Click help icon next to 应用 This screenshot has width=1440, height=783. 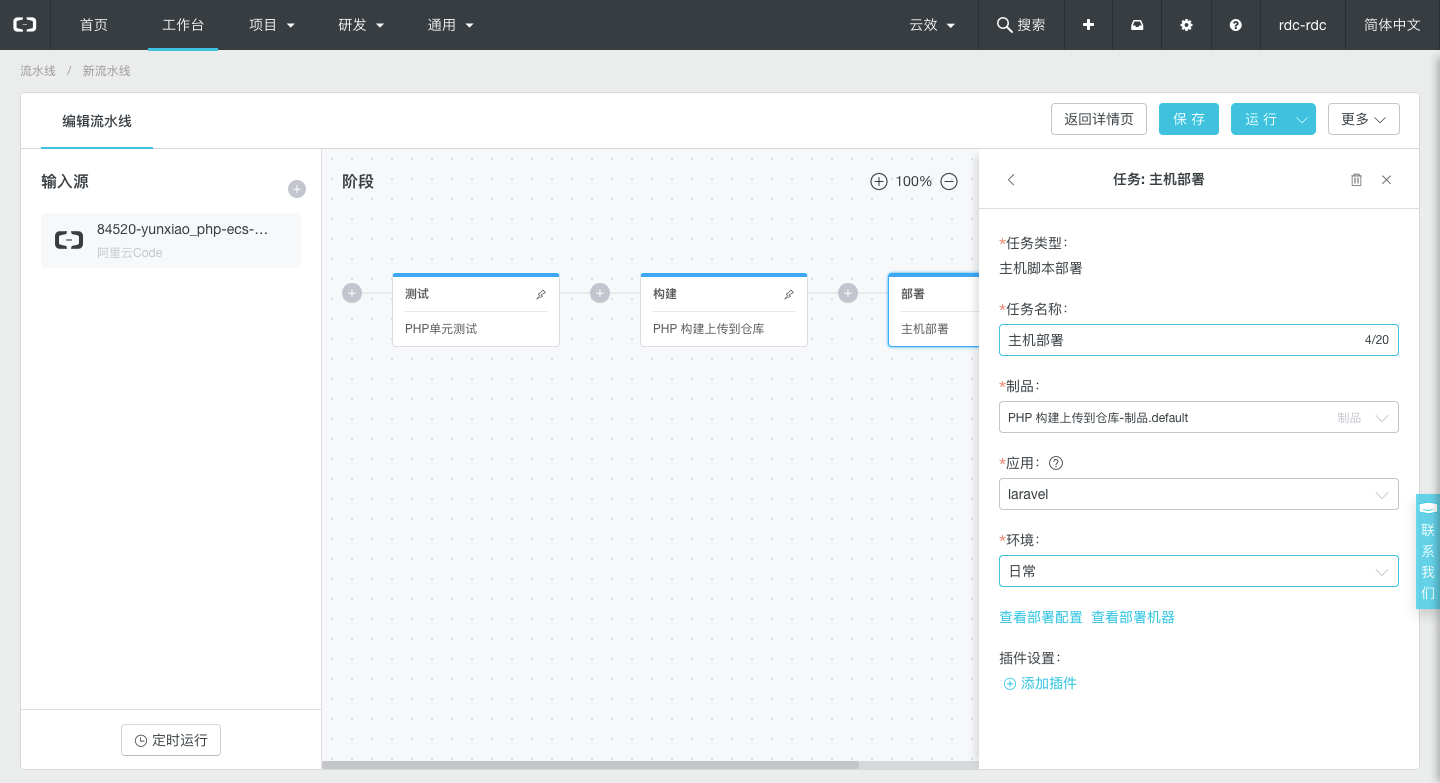(x=1056, y=463)
